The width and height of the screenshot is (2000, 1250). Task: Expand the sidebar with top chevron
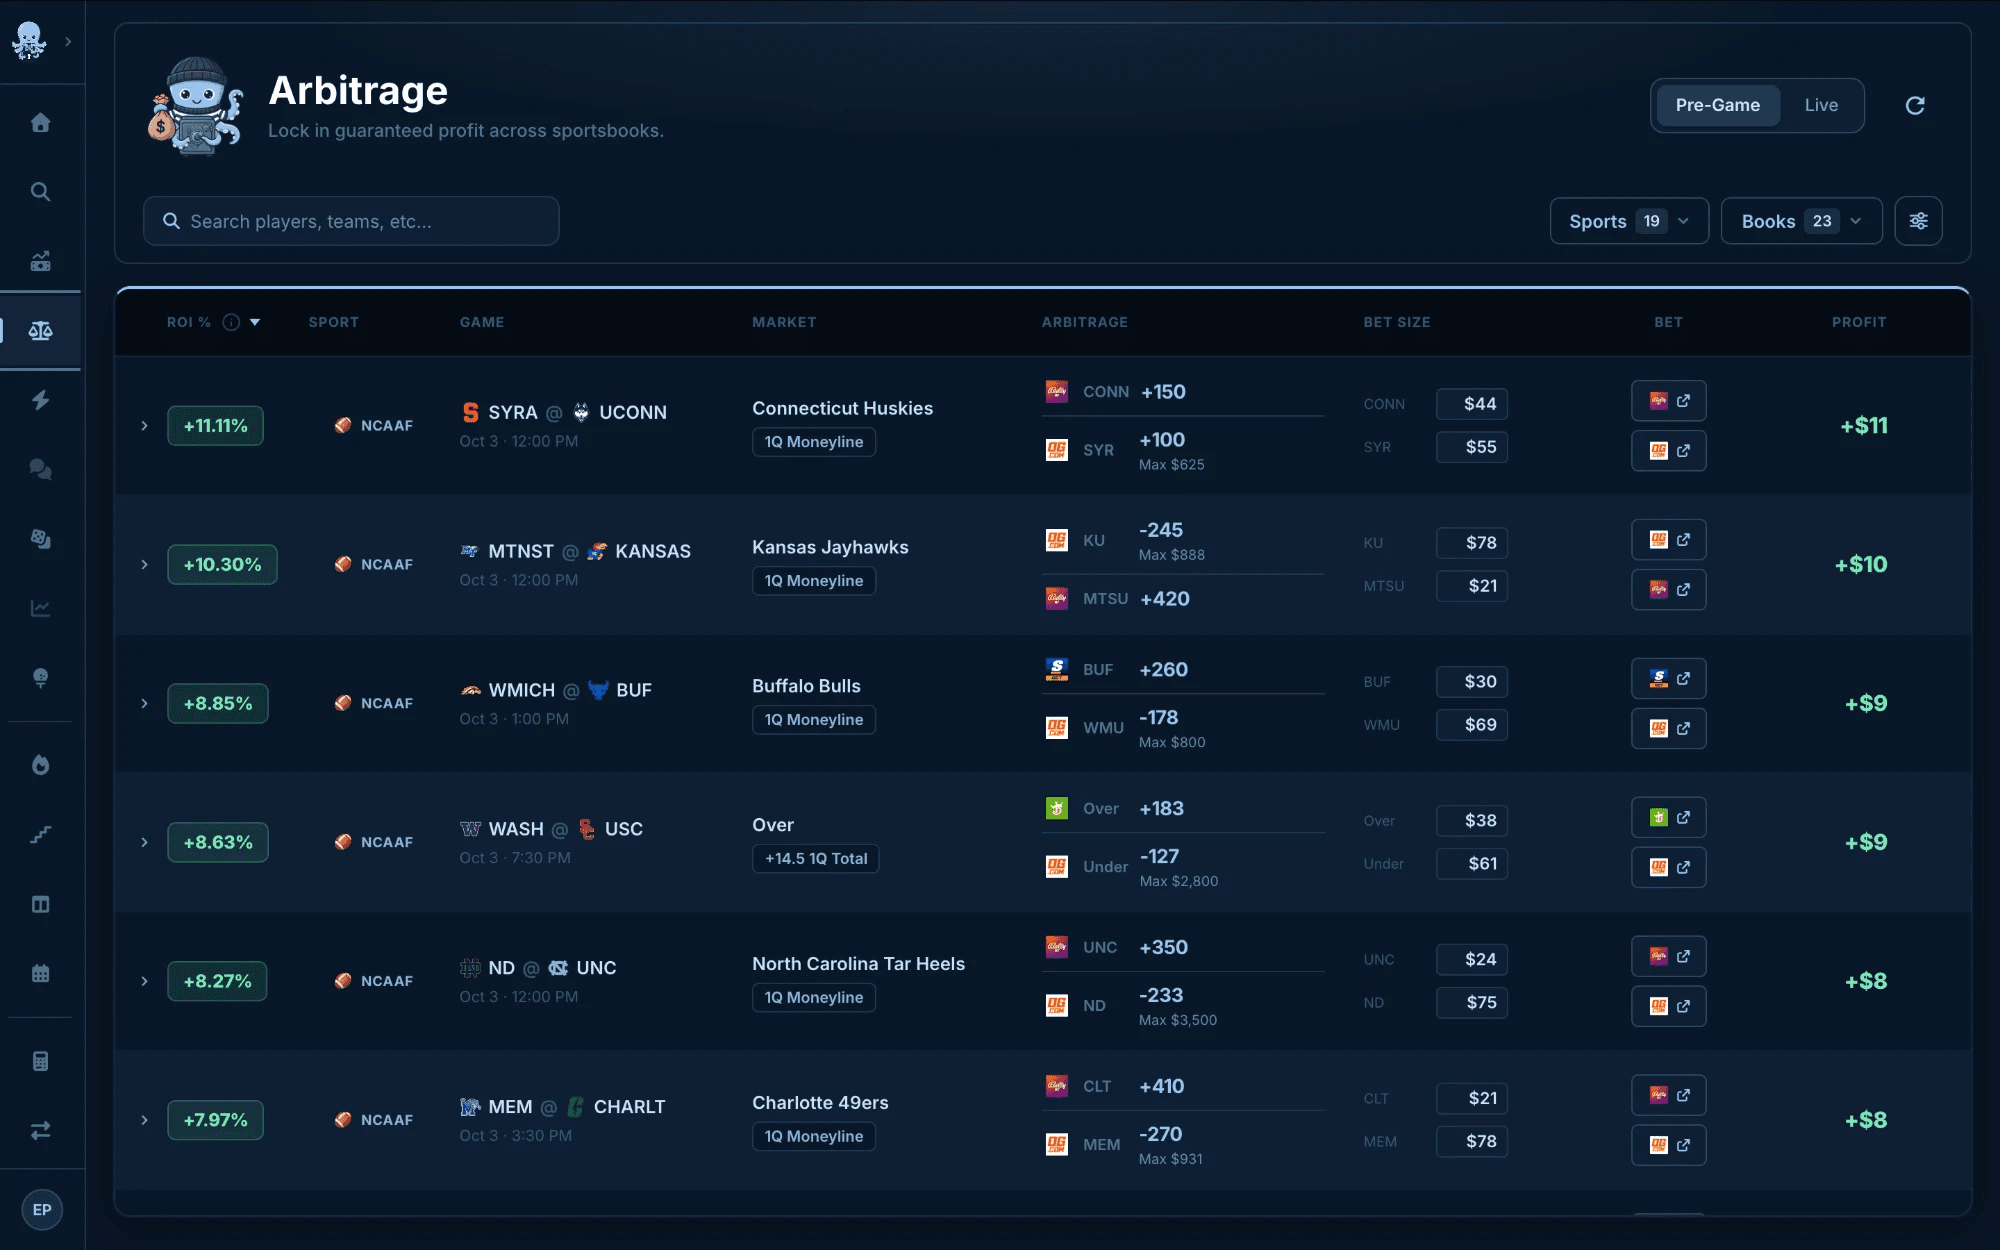coord(68,42)
